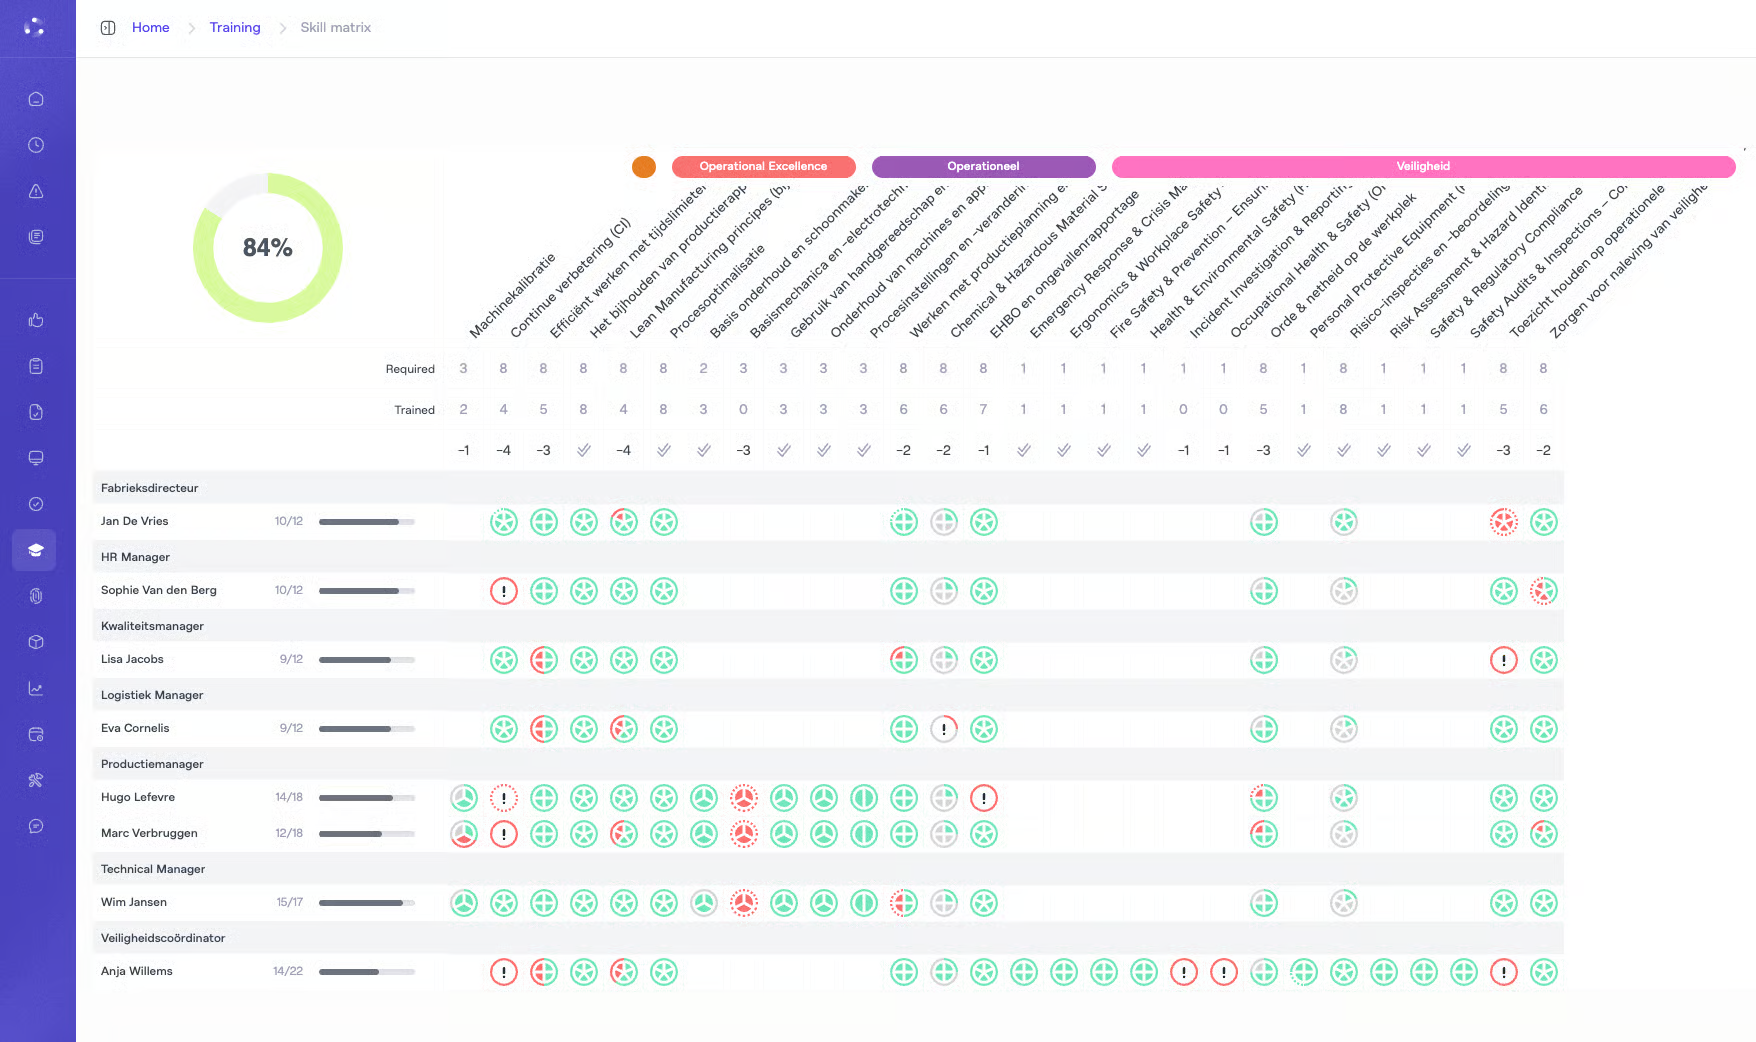1756x1042 pixels.
Task: Click the alert icon in Sophie Van den Berg's row
Action: tap(504, 591)
